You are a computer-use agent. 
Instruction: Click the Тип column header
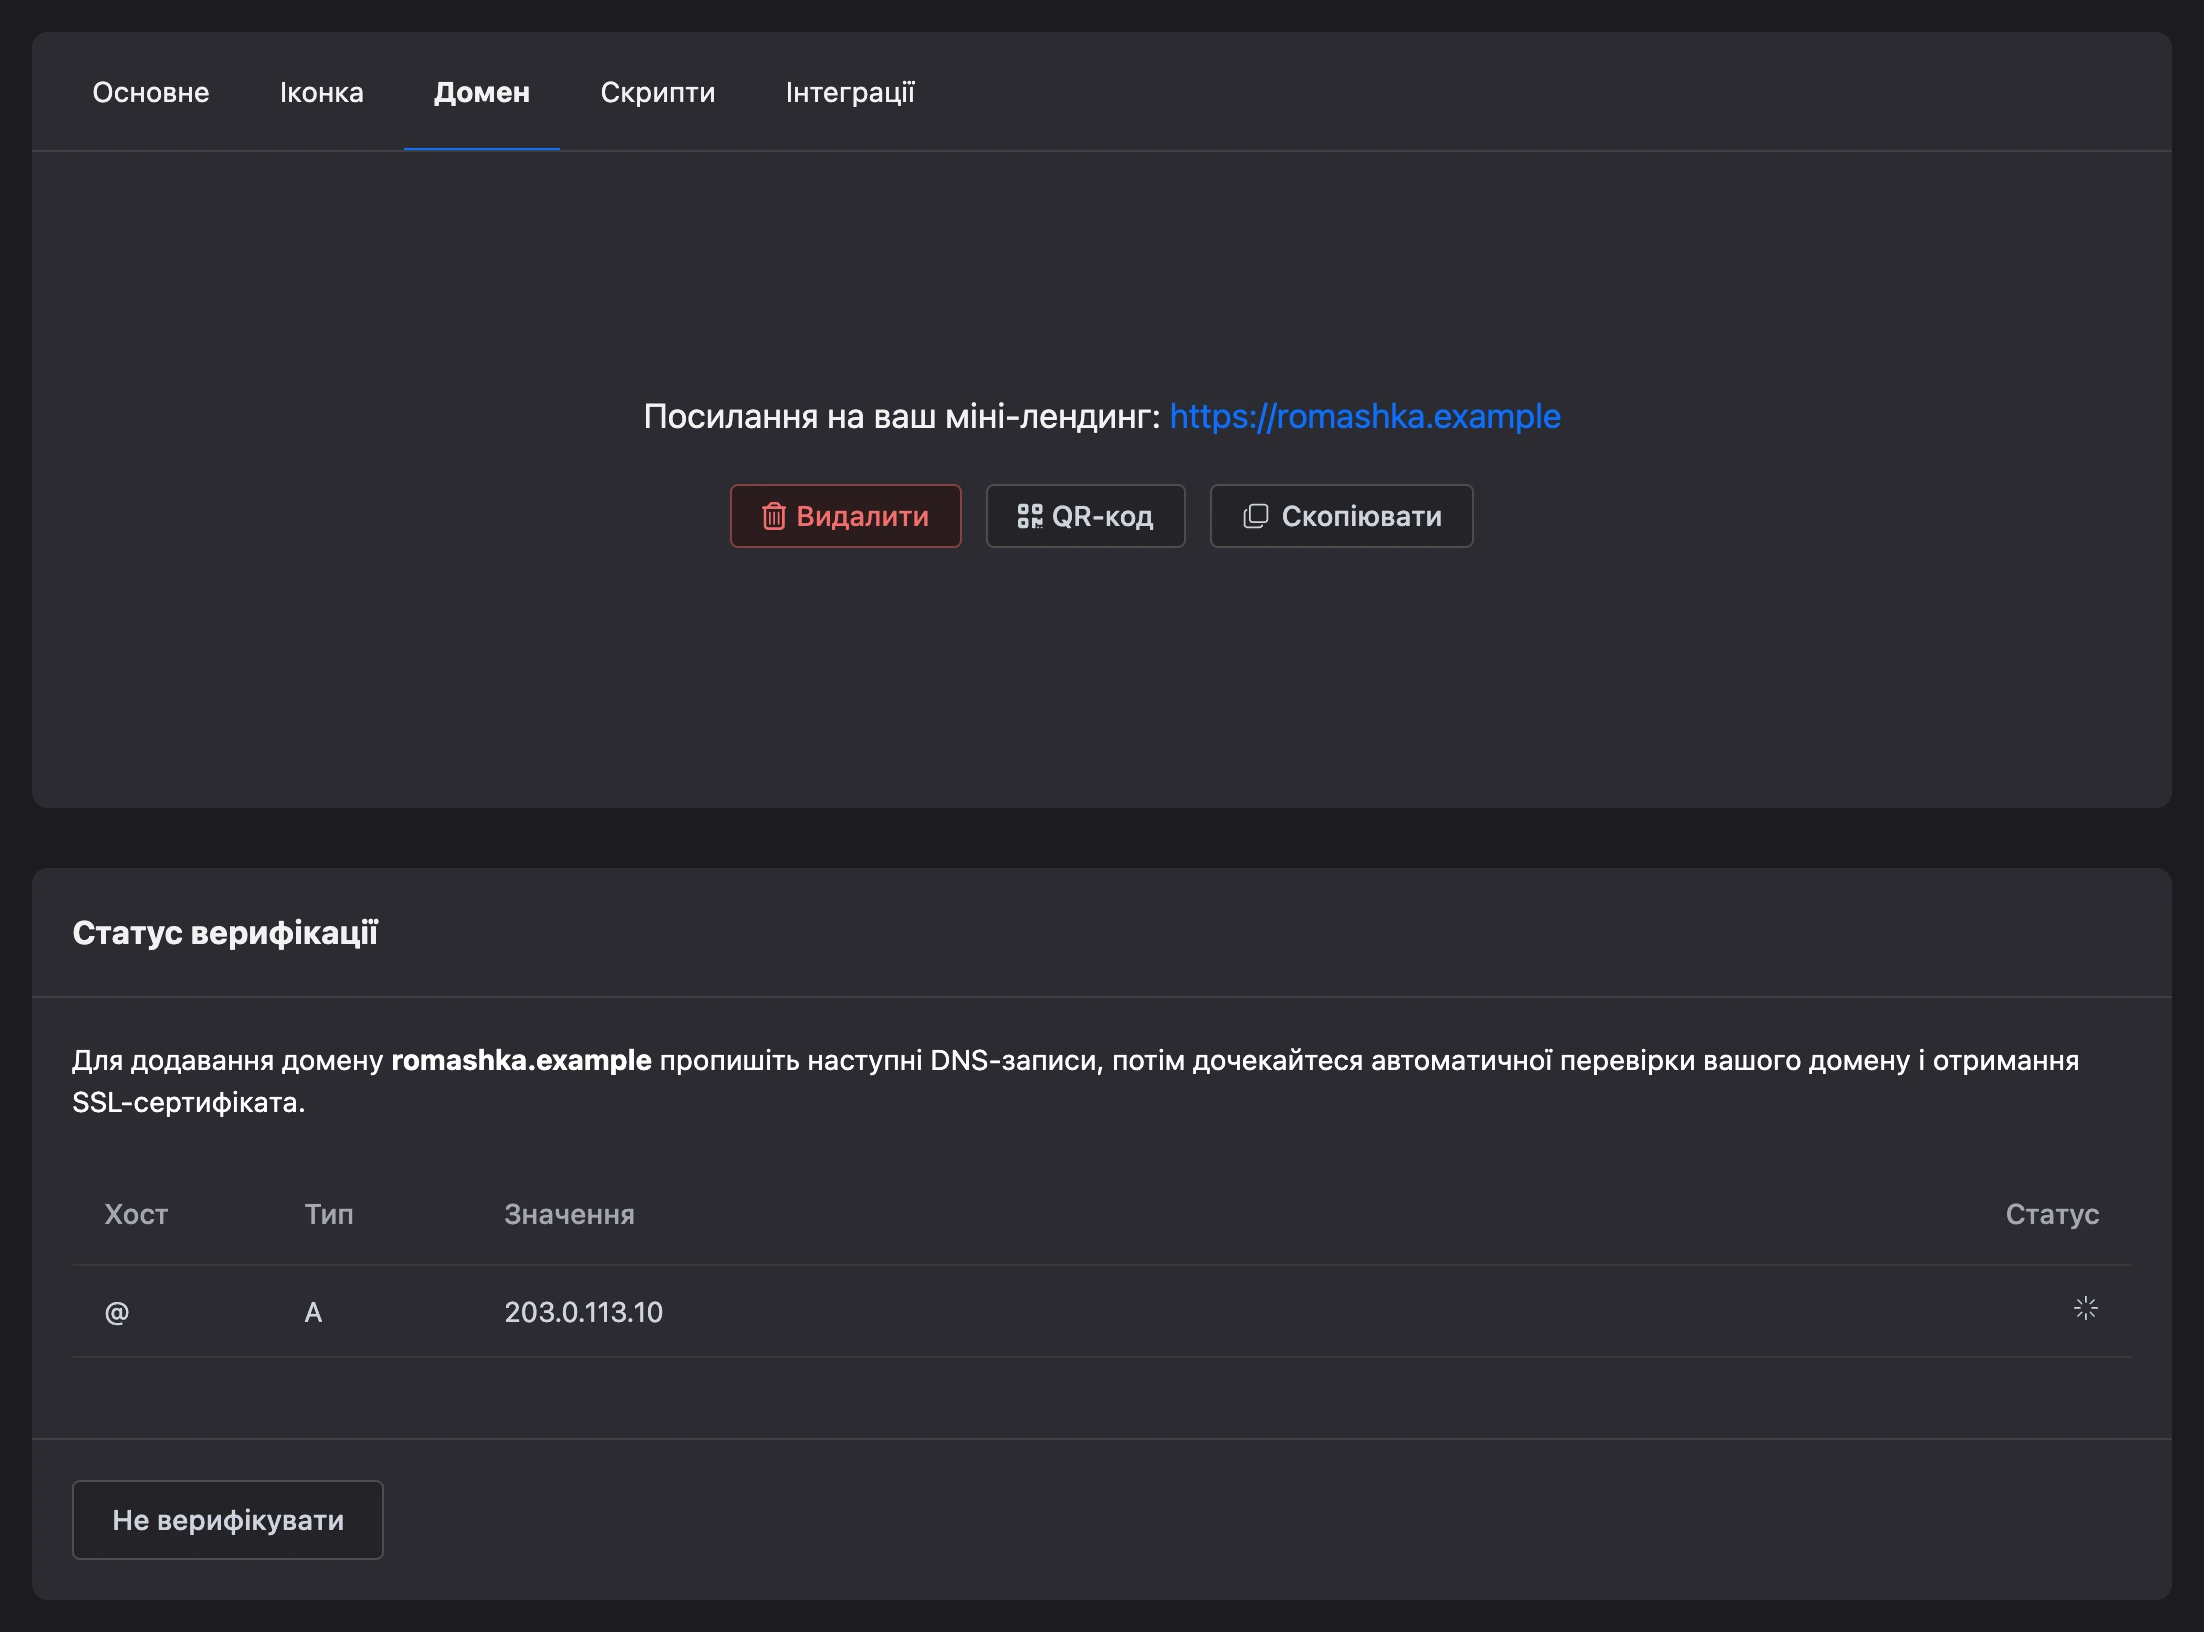coord(329,1214)
